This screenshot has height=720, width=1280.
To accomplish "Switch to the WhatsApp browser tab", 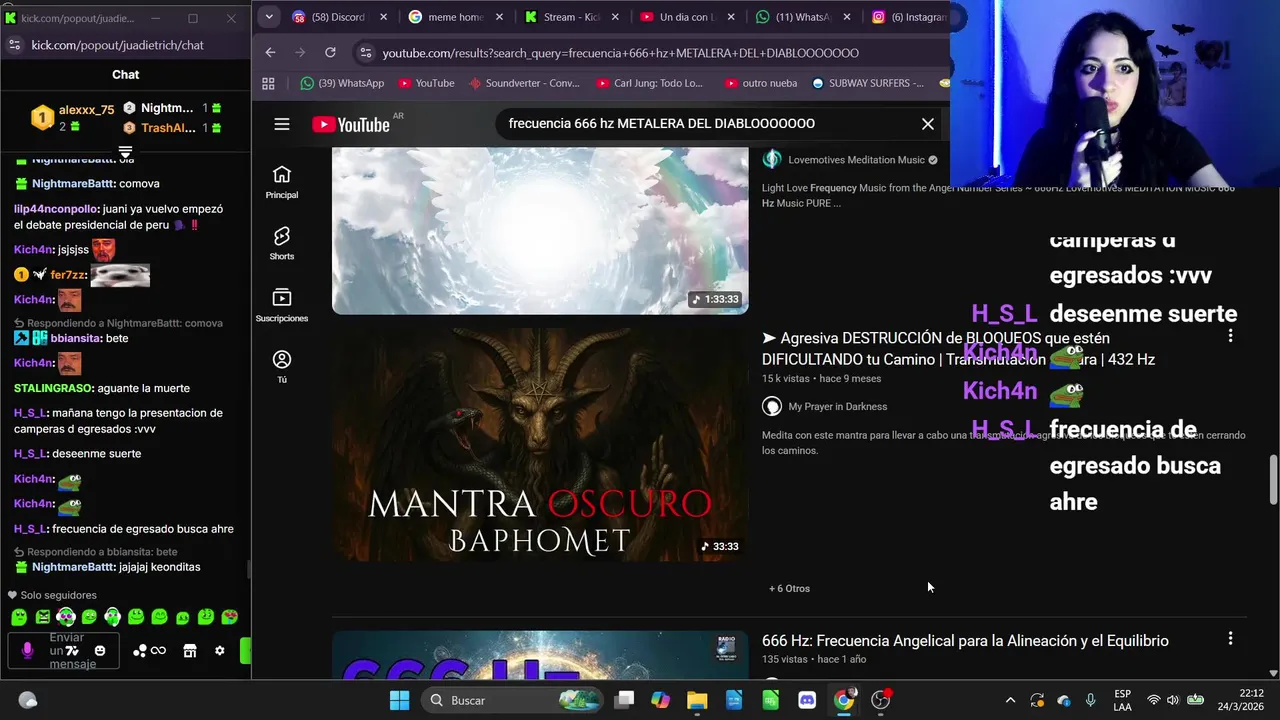I will point(804,17).
